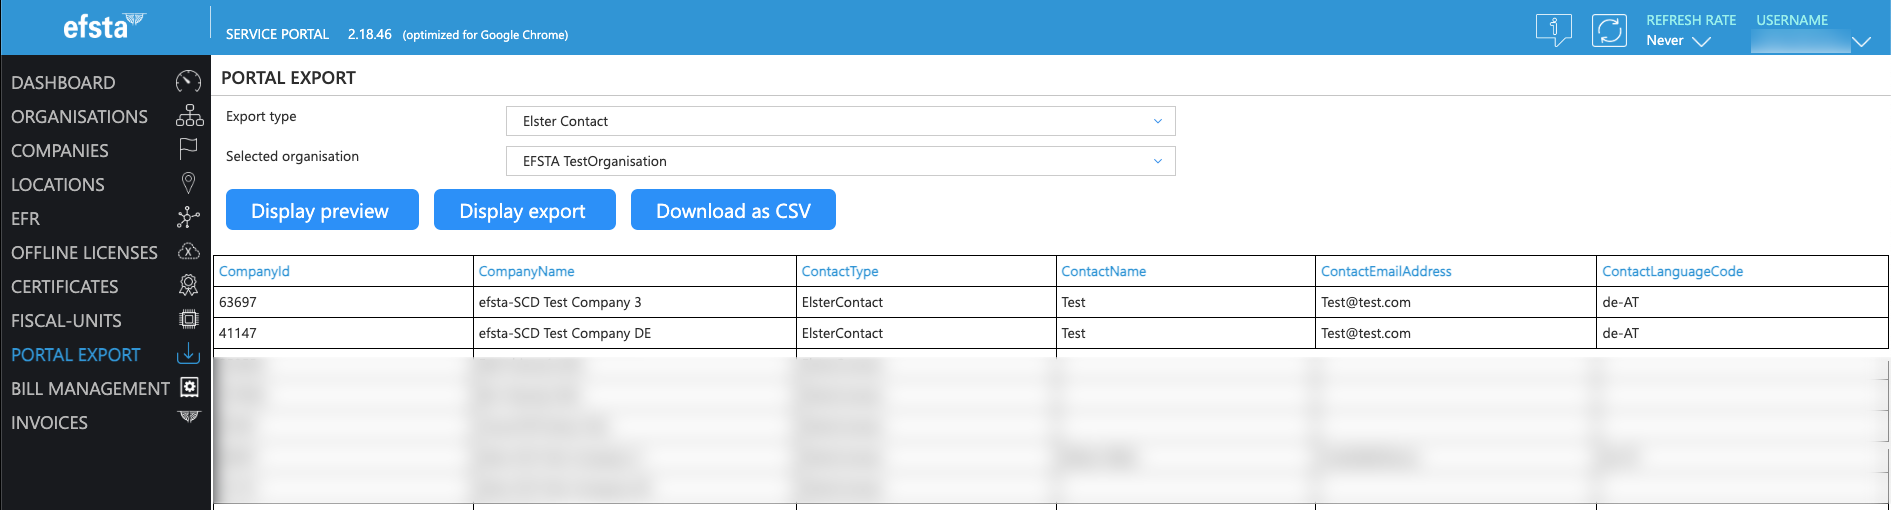Click version number 2.18.46 in header

coord(369,34)
